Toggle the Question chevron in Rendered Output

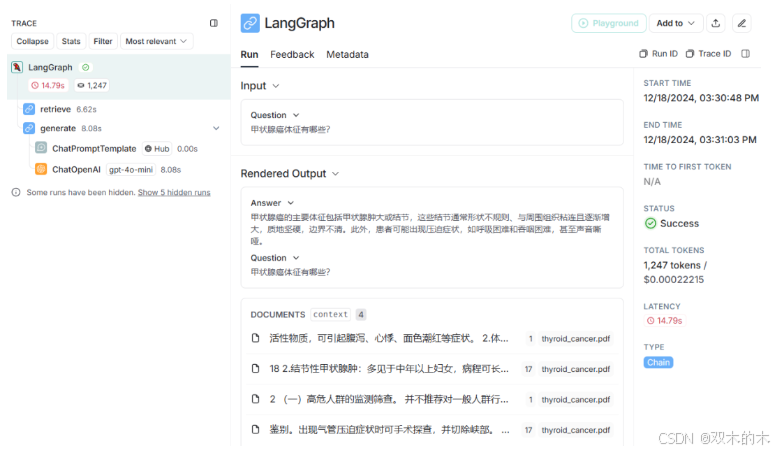296,258
